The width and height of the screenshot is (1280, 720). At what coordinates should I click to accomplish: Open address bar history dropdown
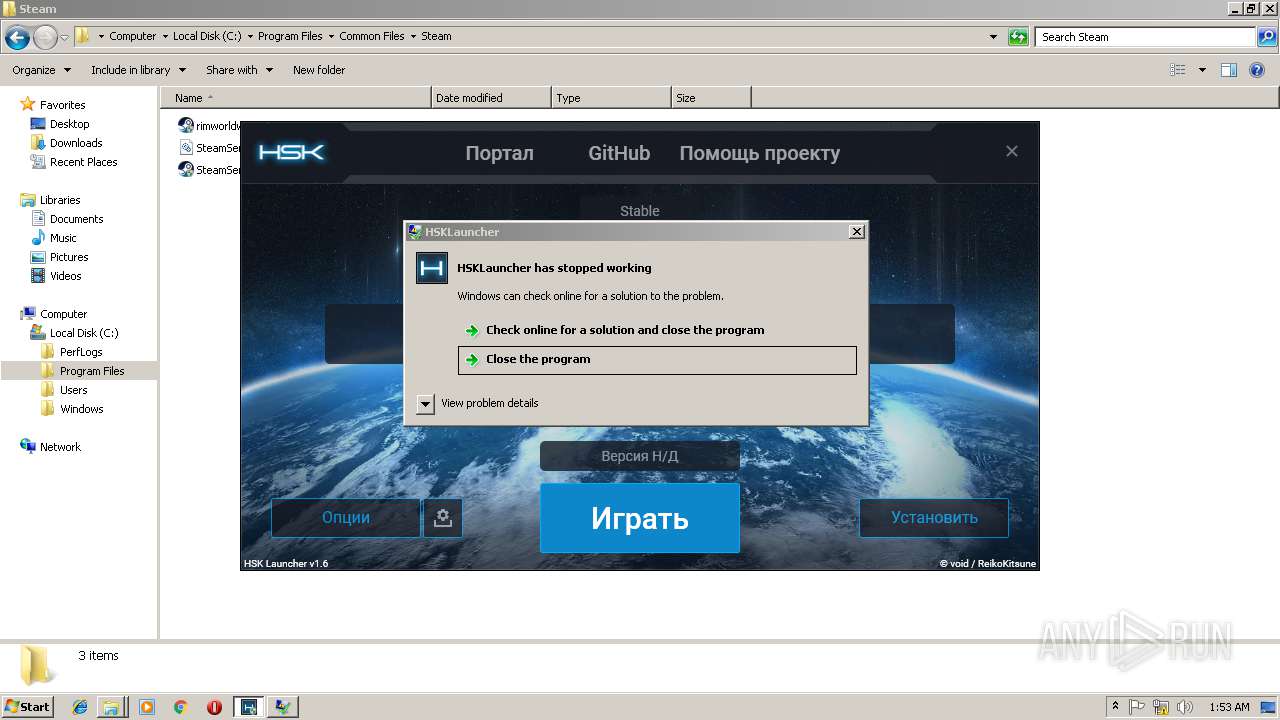point(993,37)
